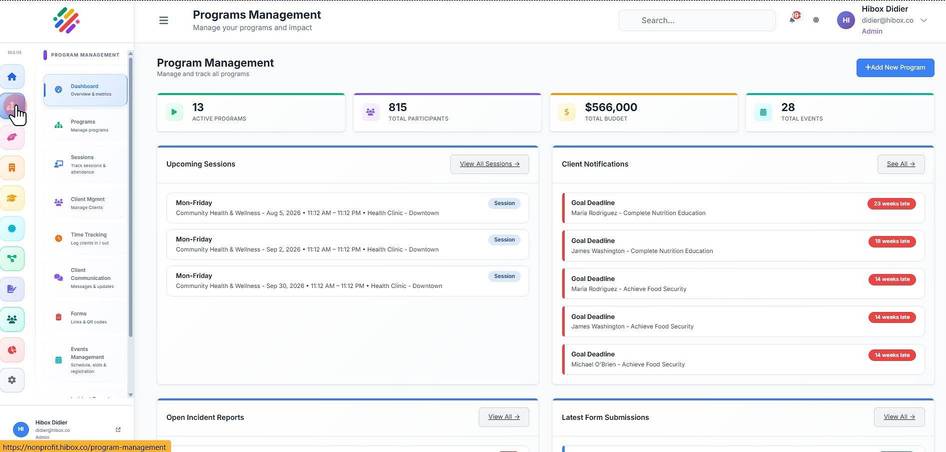
Task: Click the 18 weeks late badge
Action: 892,241
